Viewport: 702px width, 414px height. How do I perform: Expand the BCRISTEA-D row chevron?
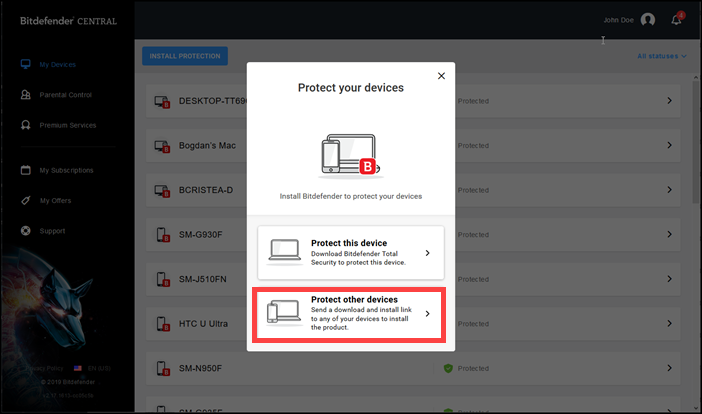(669, 190)
